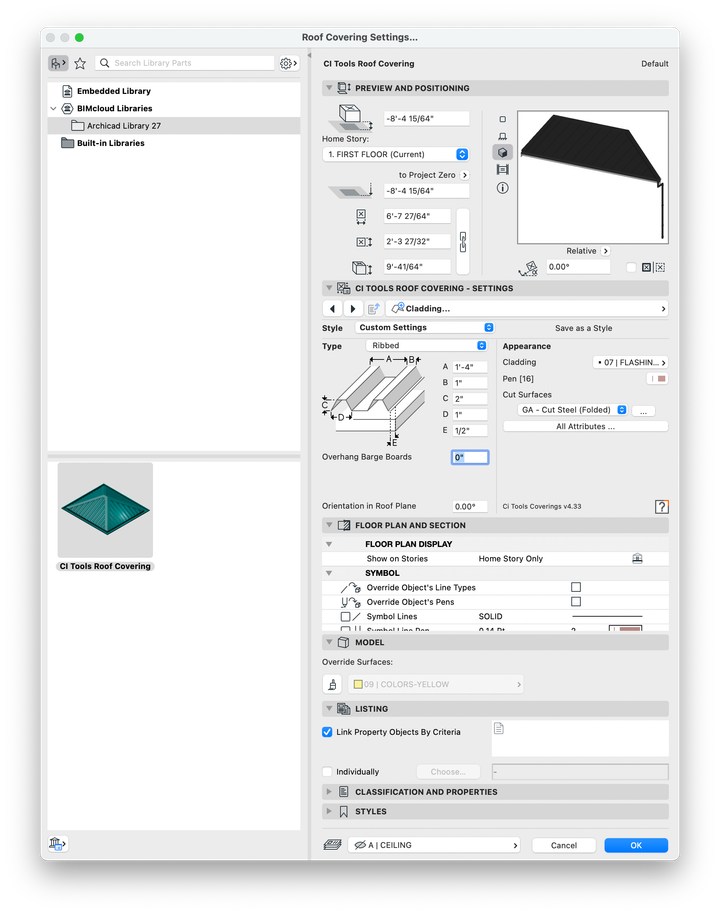
Task: Enable Override Object's Line Types checkbox
Action: click(x=576, y=587)
